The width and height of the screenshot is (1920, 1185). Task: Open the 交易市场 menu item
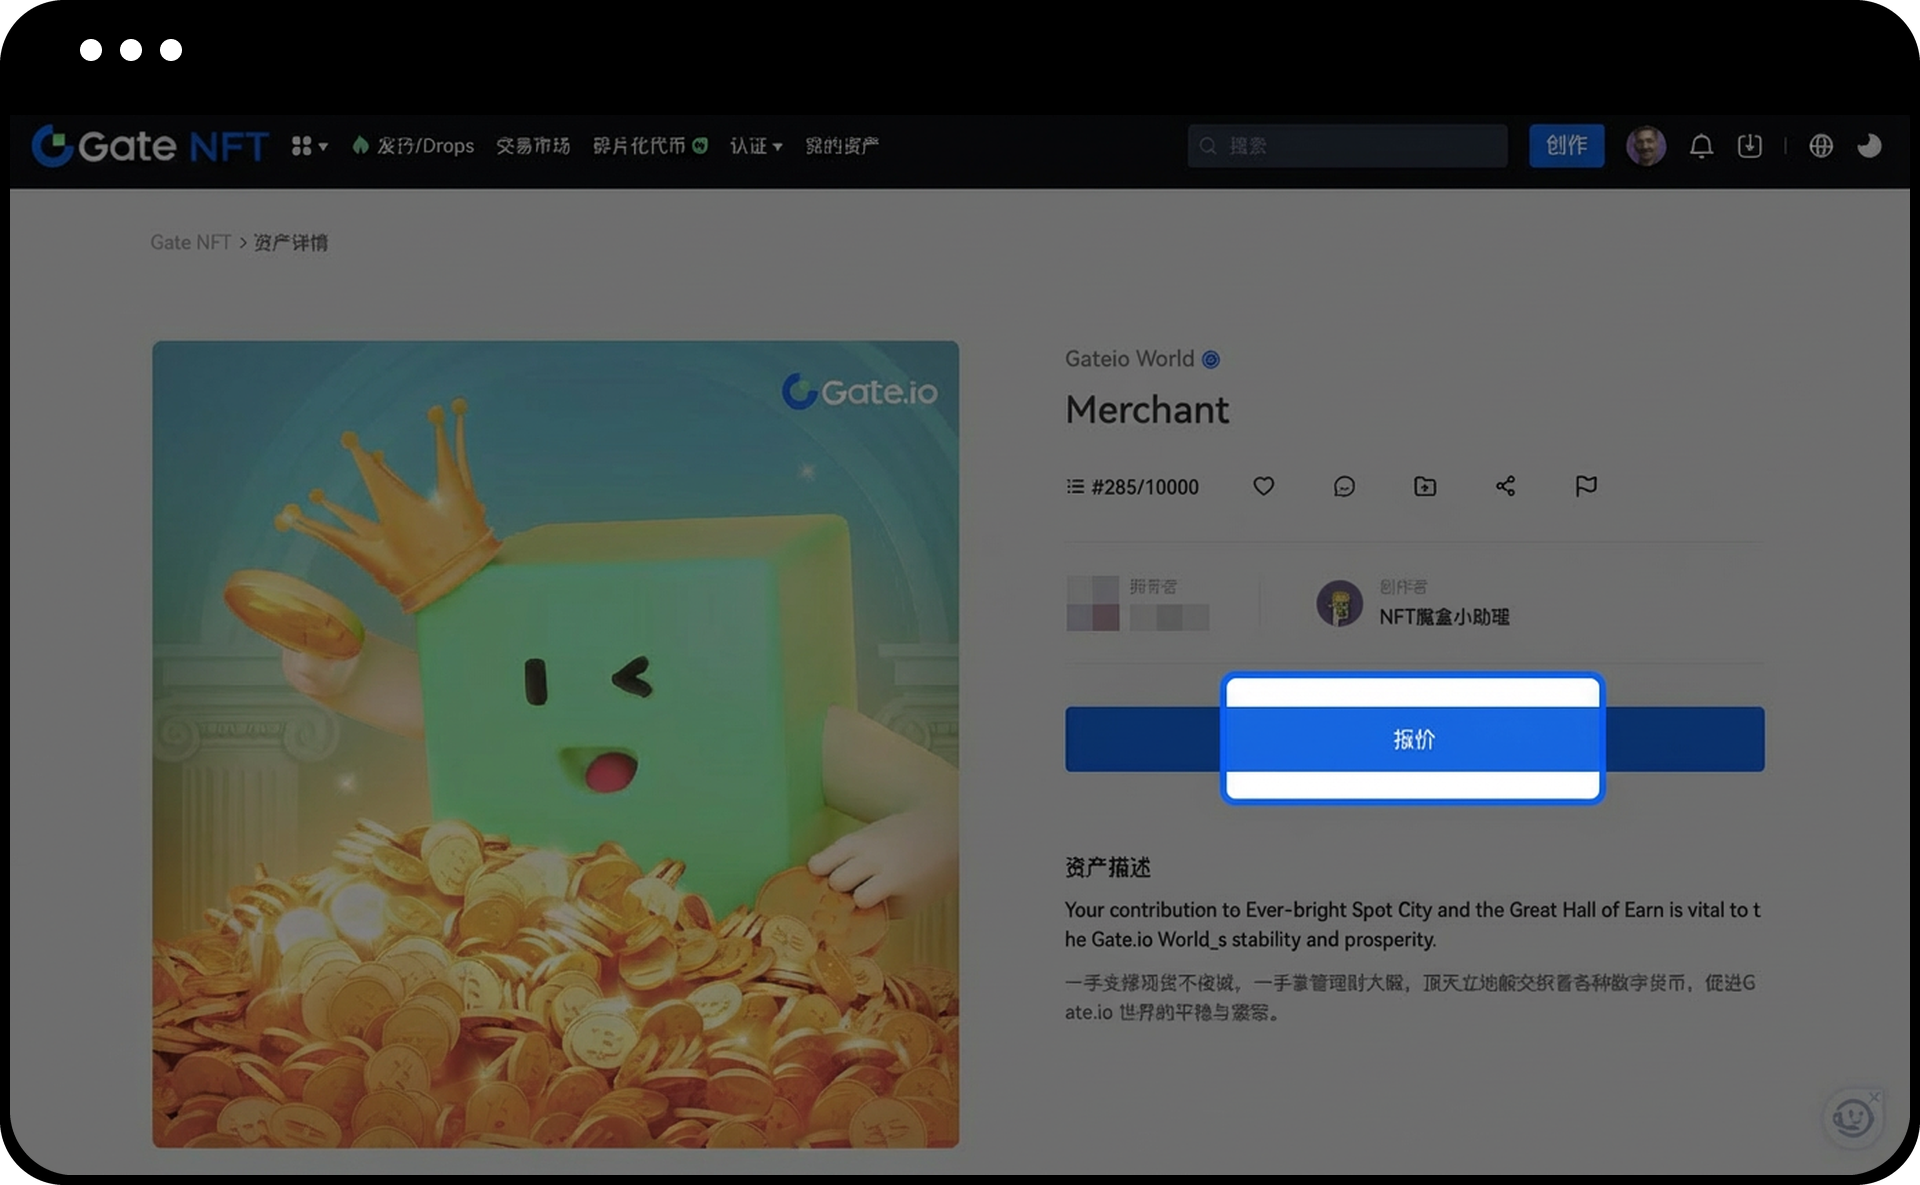[533, 146]
